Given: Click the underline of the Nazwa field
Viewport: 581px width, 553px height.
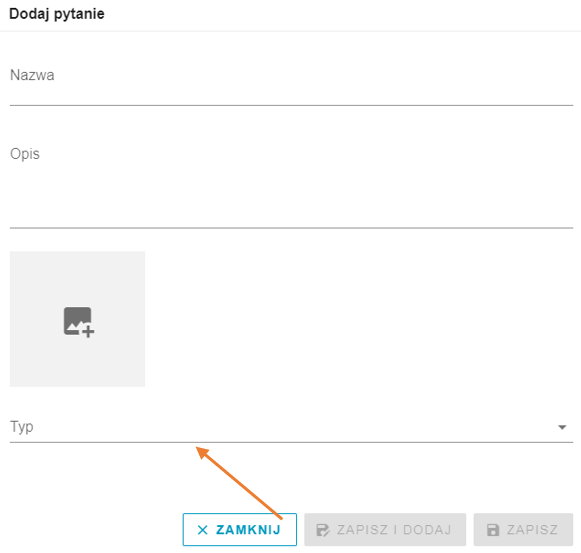Looking at the screenshot, I should [291, 105].
